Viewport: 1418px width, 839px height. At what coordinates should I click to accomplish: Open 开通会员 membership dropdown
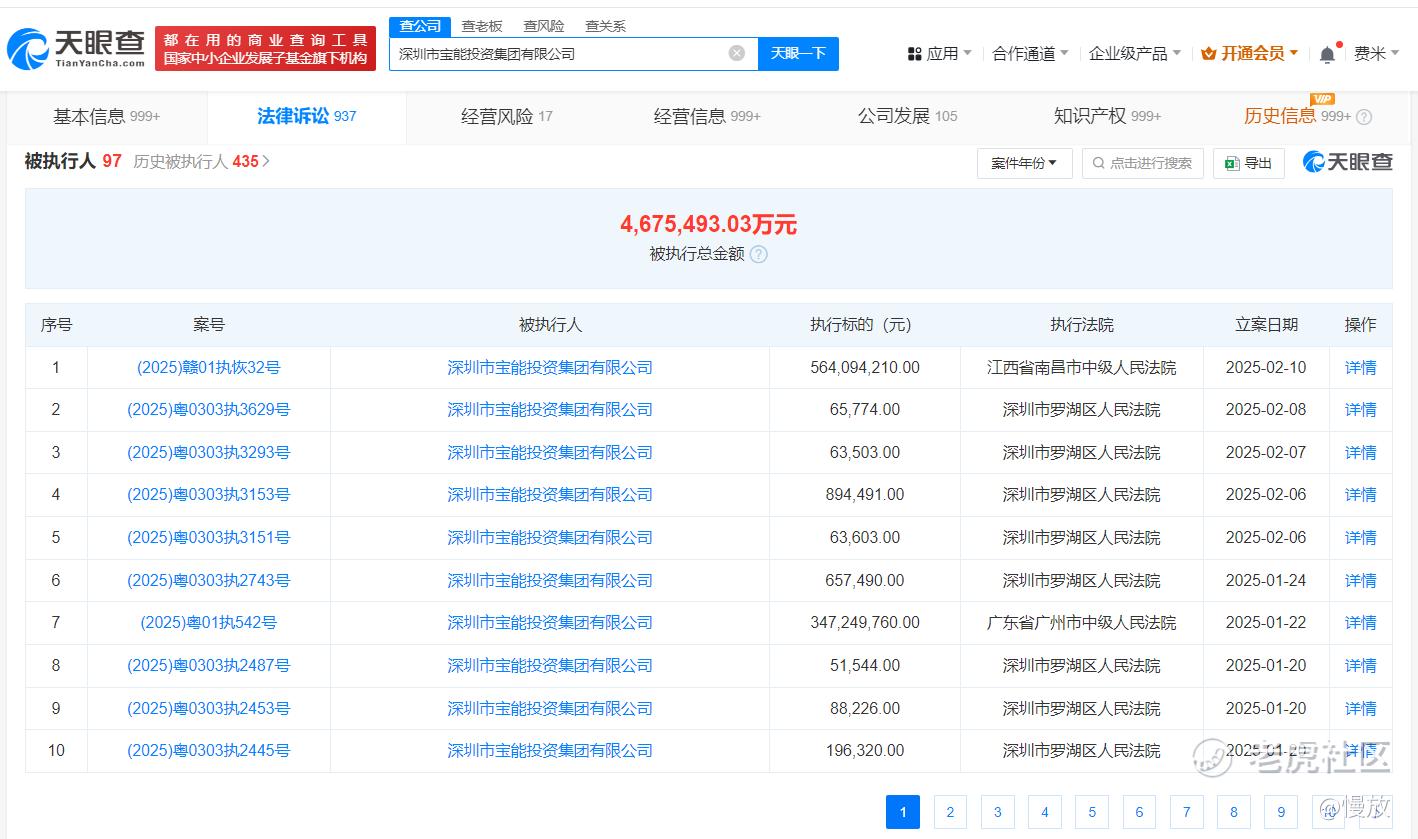1249,54
